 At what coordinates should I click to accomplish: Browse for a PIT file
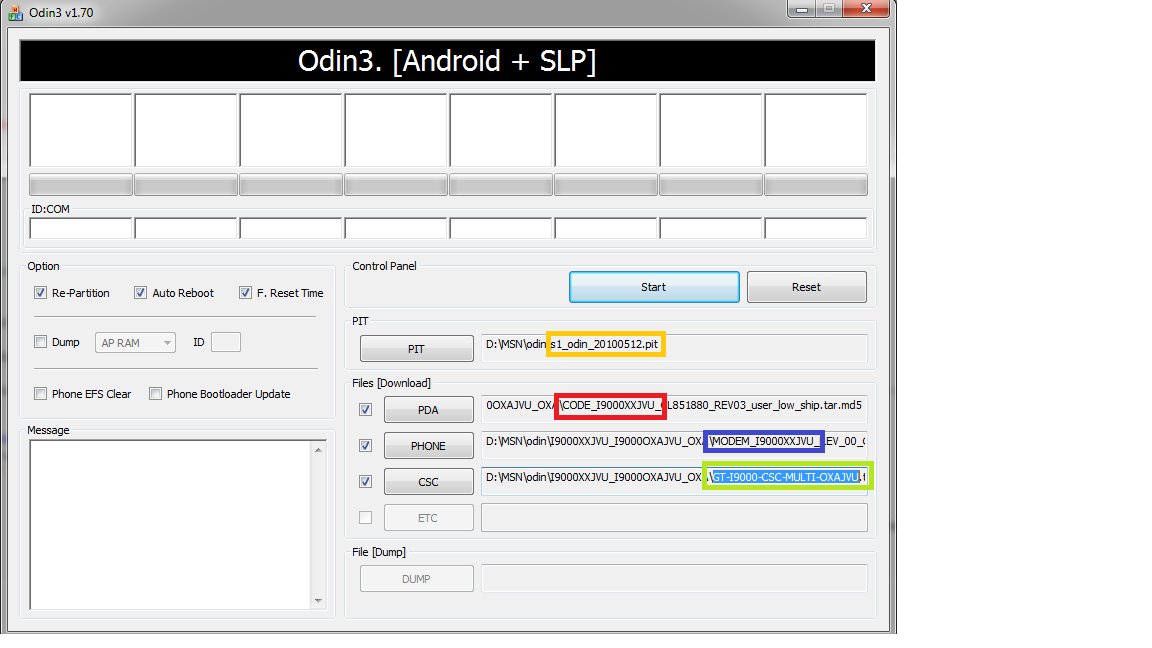click(417, 348)
